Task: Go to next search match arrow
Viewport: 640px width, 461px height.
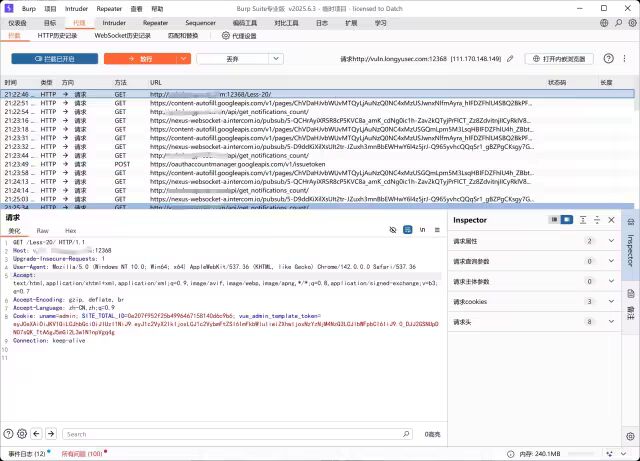Action: point(51,434)
